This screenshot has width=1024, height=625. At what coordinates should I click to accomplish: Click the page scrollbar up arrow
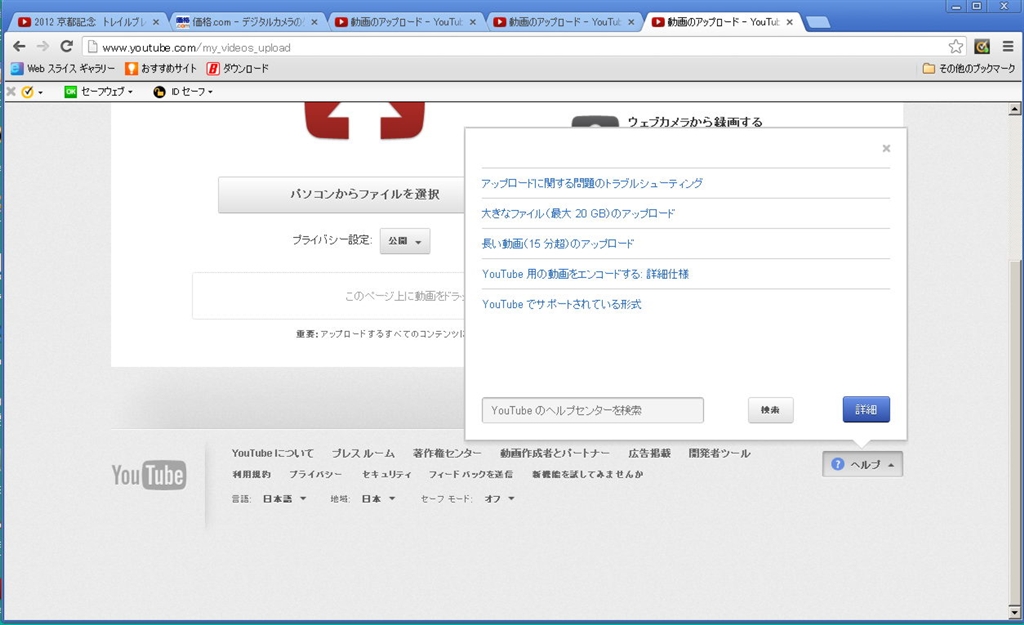click(1014, 109)
